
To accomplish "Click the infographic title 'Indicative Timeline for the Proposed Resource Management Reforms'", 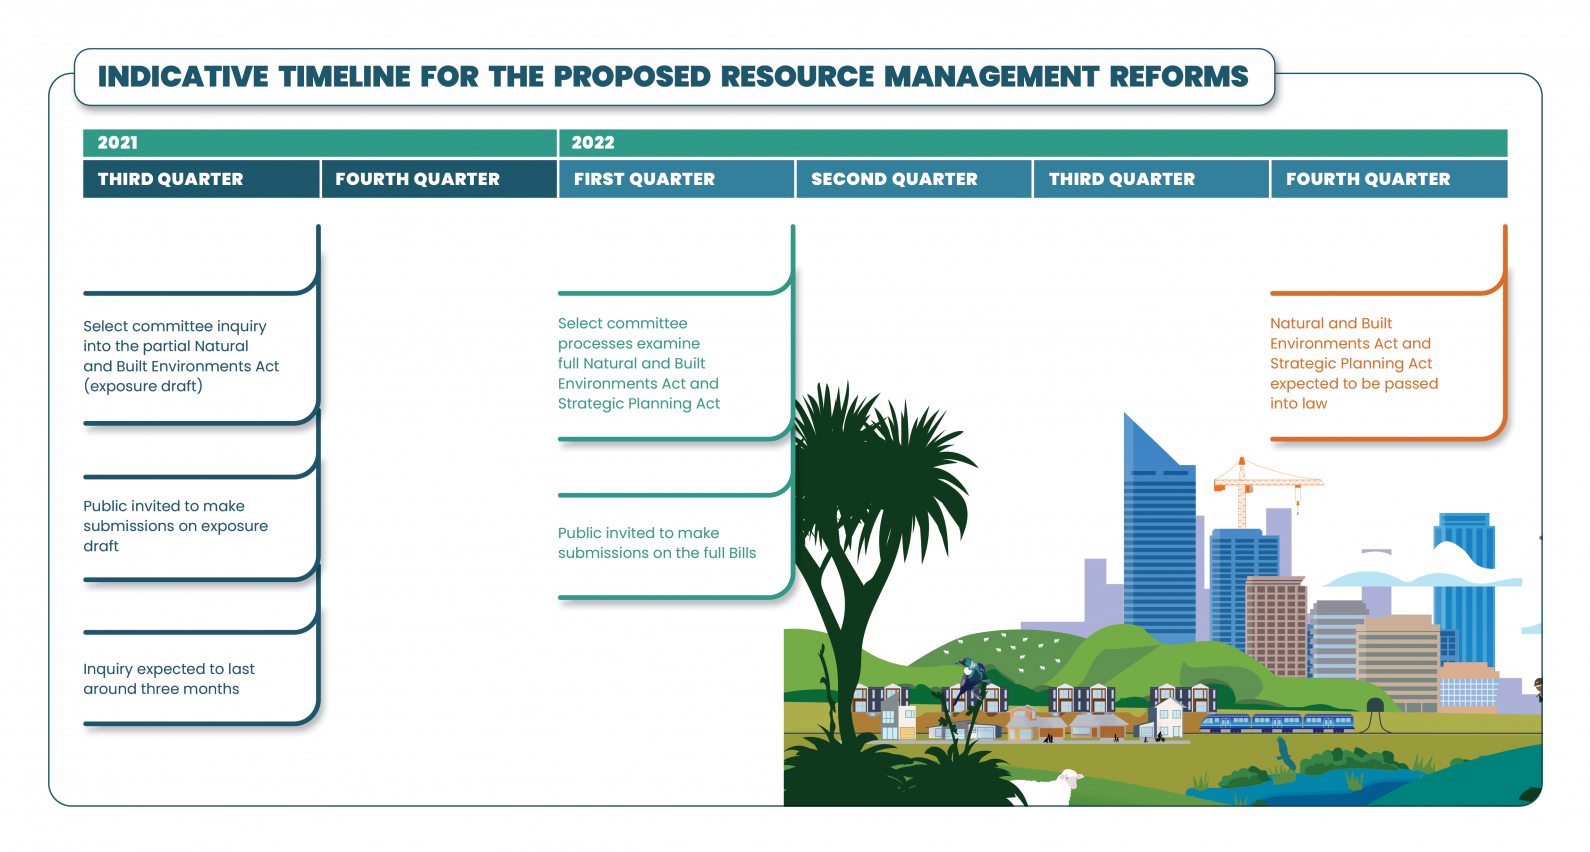I will 673,77.
